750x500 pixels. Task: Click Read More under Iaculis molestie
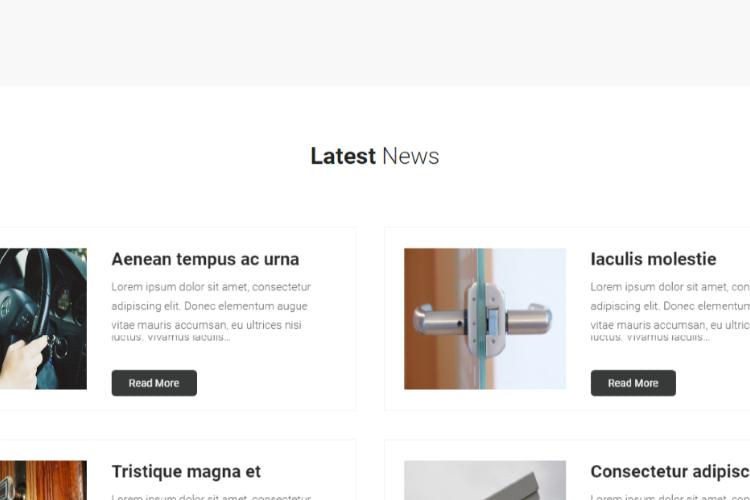(x=633, y=383)
